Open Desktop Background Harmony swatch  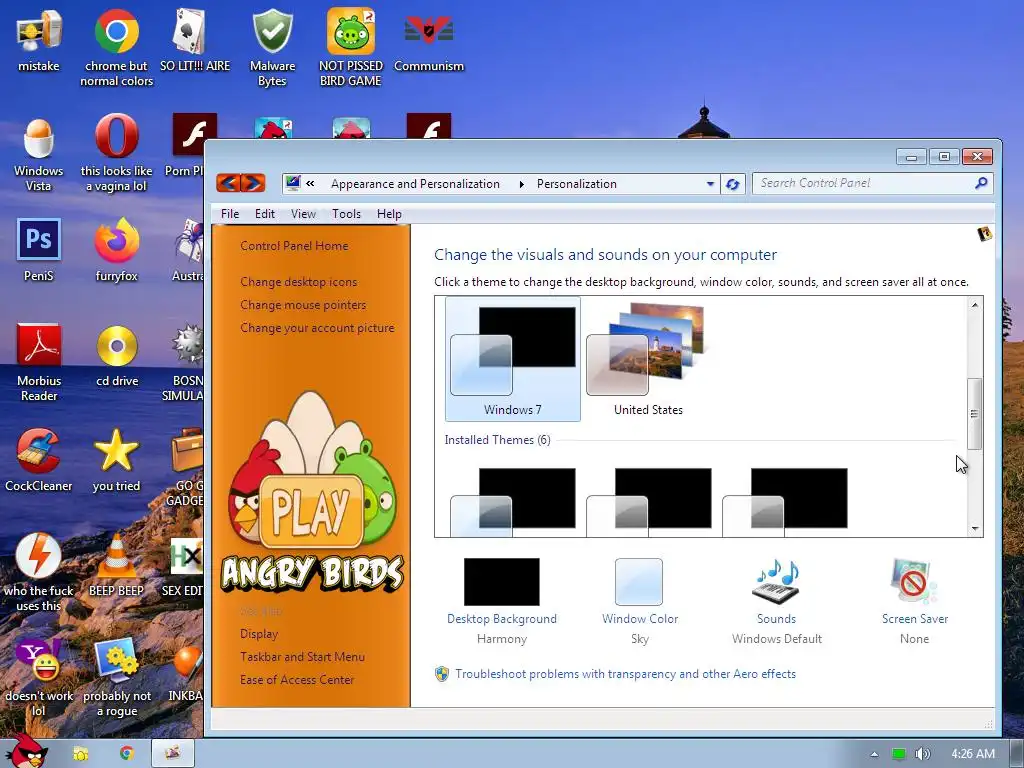pos(502,581)
